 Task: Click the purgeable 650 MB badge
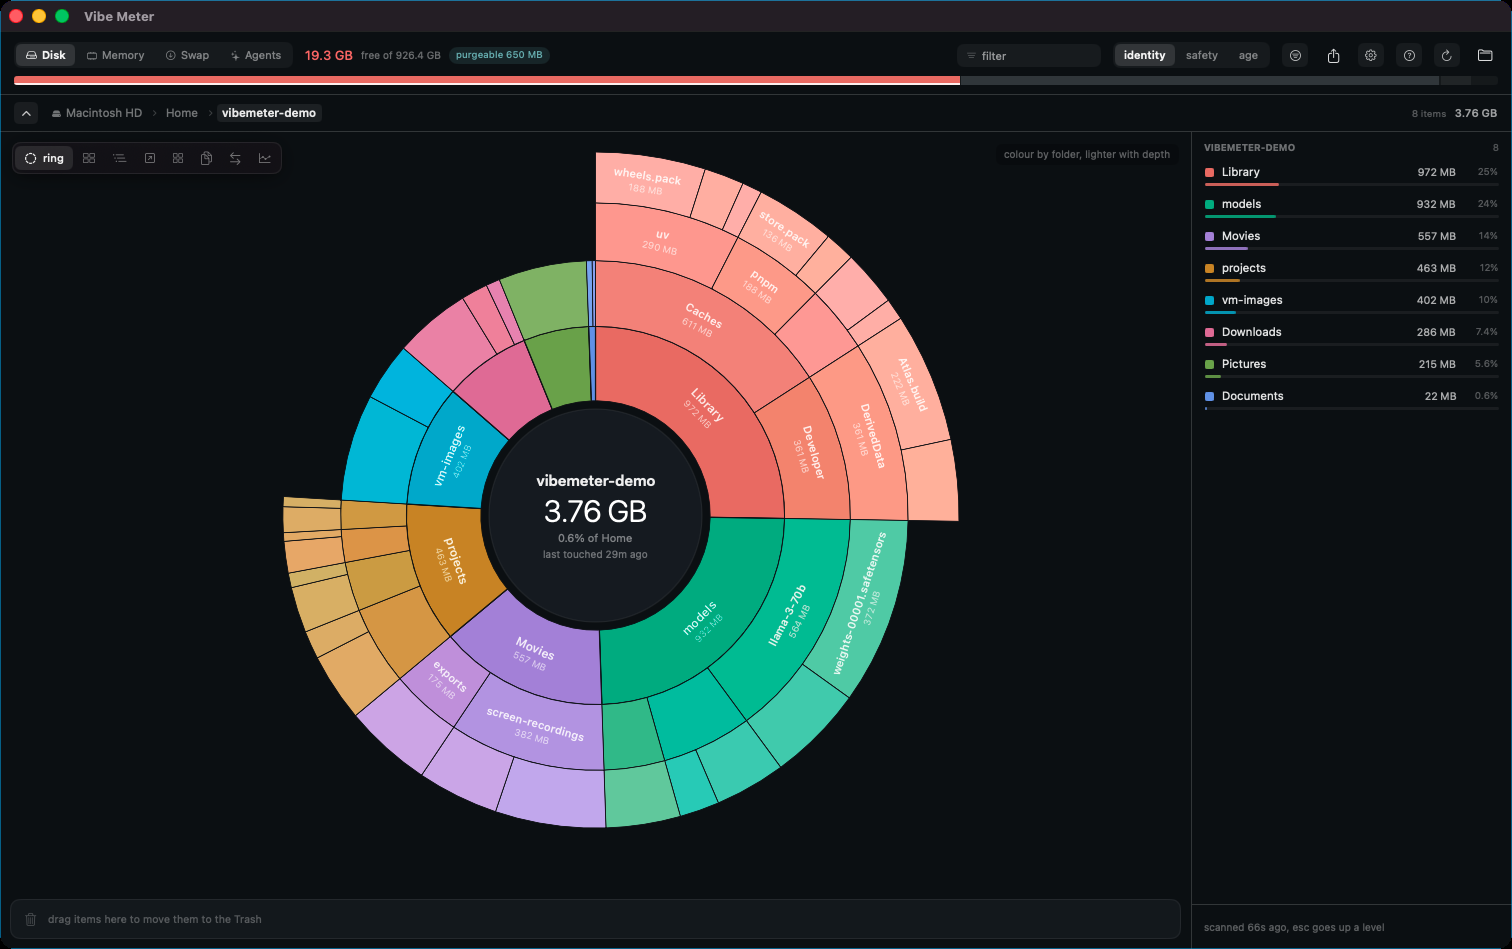pos(499,55)
